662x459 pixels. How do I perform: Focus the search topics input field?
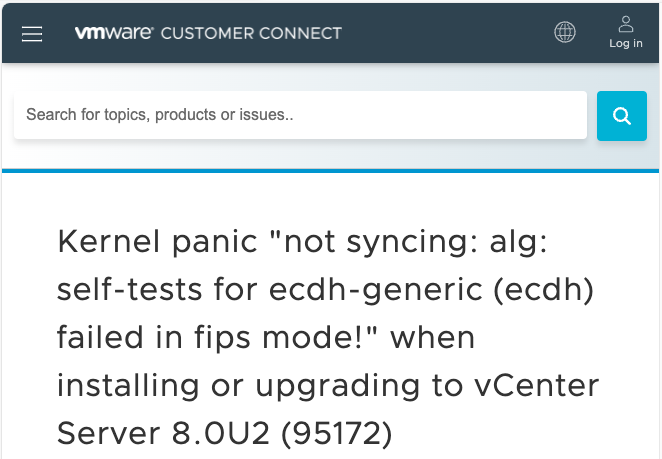click(x=300, y=115)
